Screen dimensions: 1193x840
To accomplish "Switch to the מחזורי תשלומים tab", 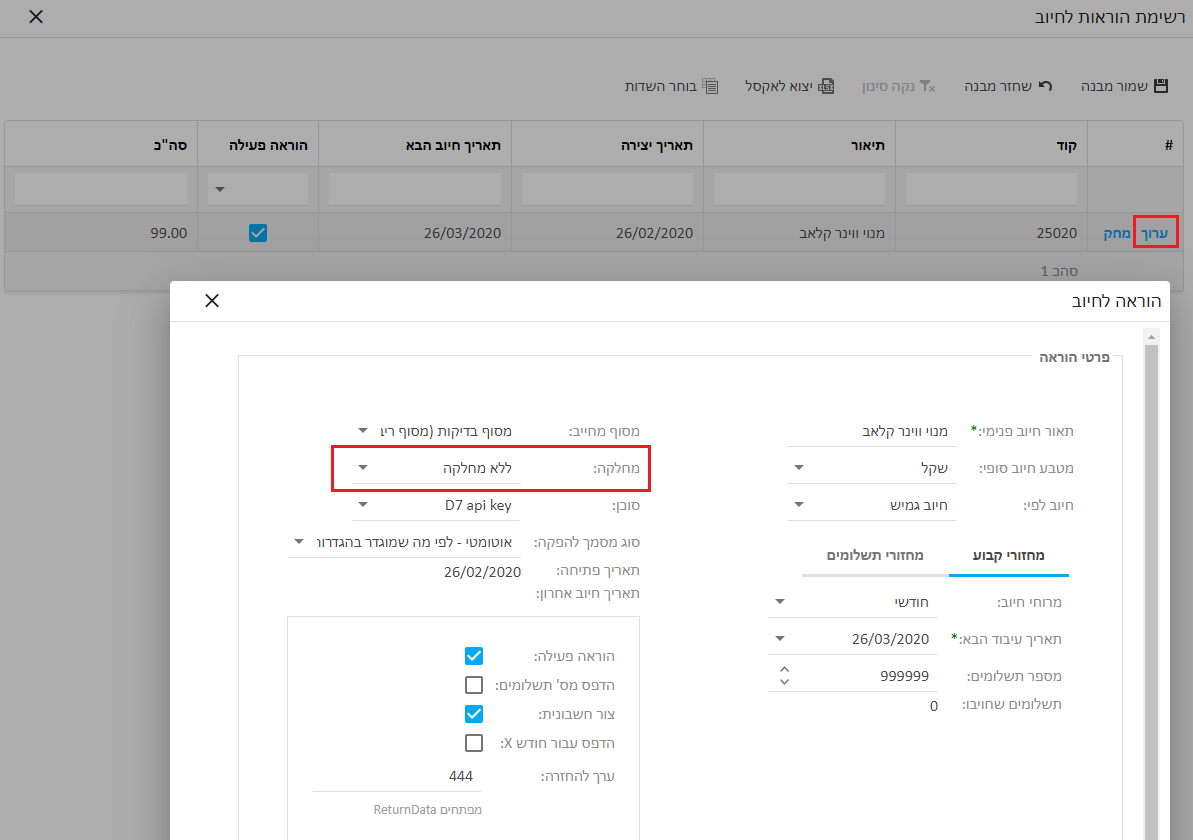I will tap(875, 555).
